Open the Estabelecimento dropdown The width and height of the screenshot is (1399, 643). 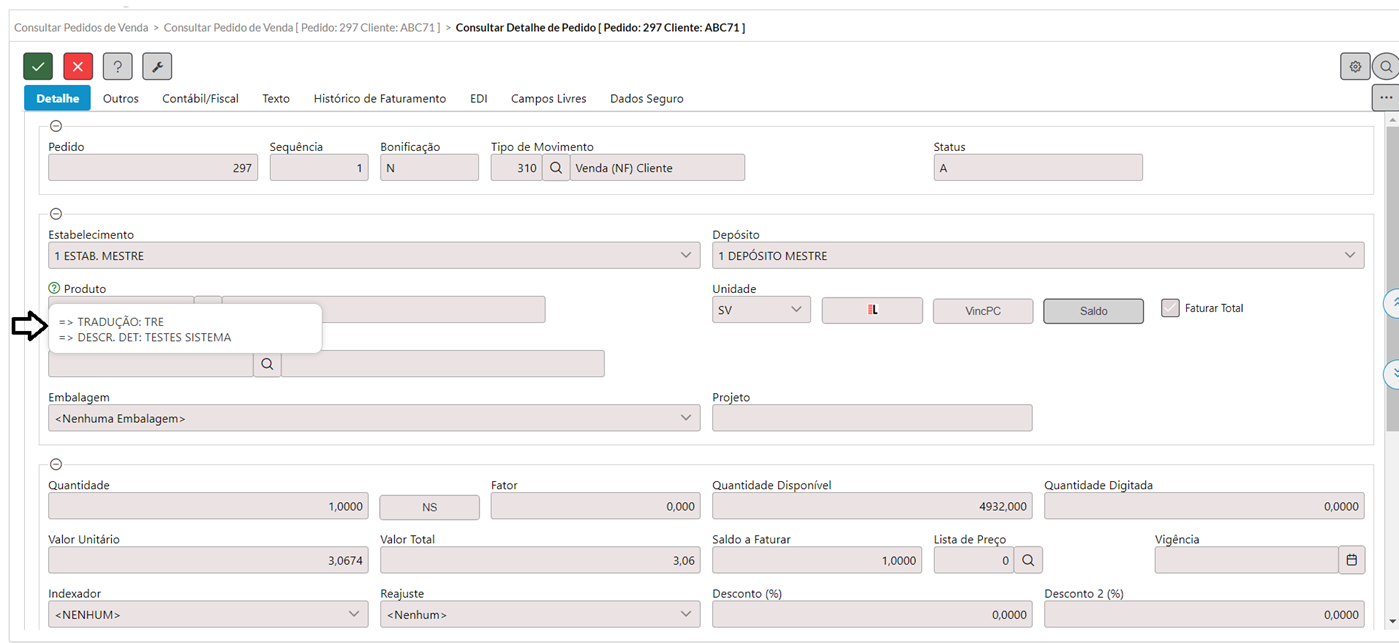click(374, 256)
